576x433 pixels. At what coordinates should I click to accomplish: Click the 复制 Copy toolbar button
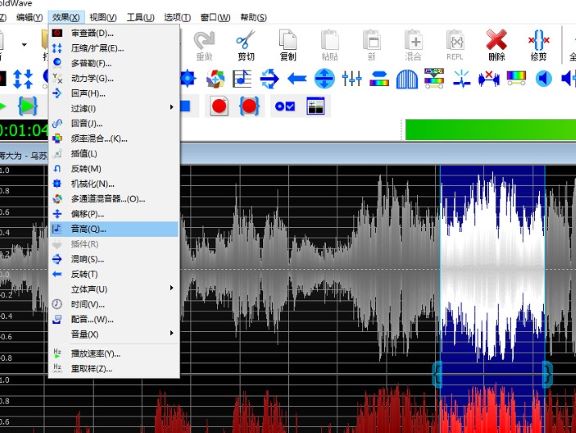coord(288,45)
